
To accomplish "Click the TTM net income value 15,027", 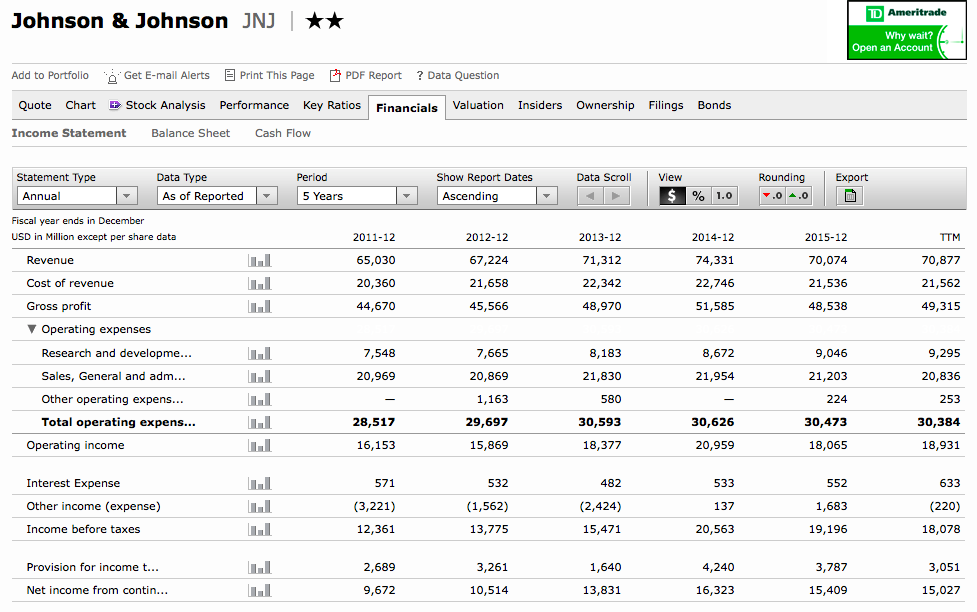I will coord(941,591).
